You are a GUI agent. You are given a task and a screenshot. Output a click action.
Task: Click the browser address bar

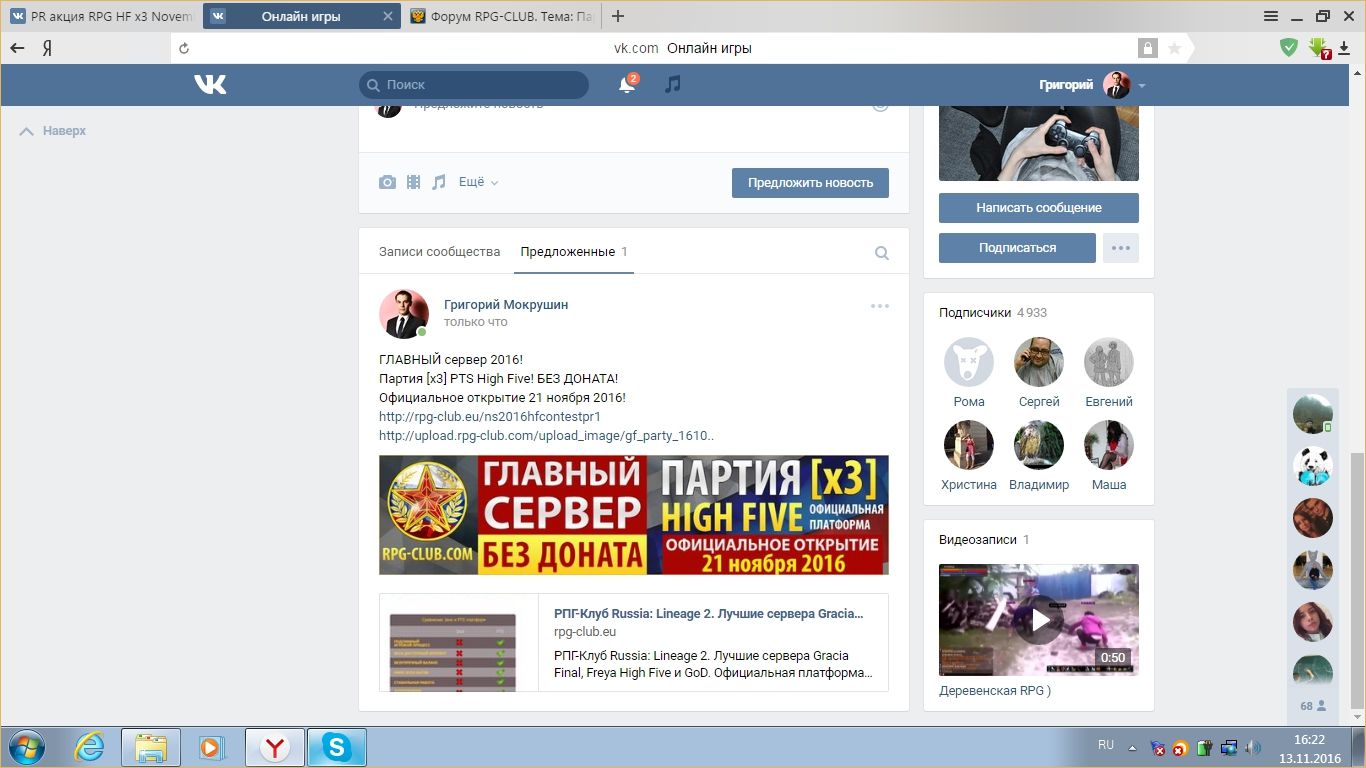pos(682,48)
